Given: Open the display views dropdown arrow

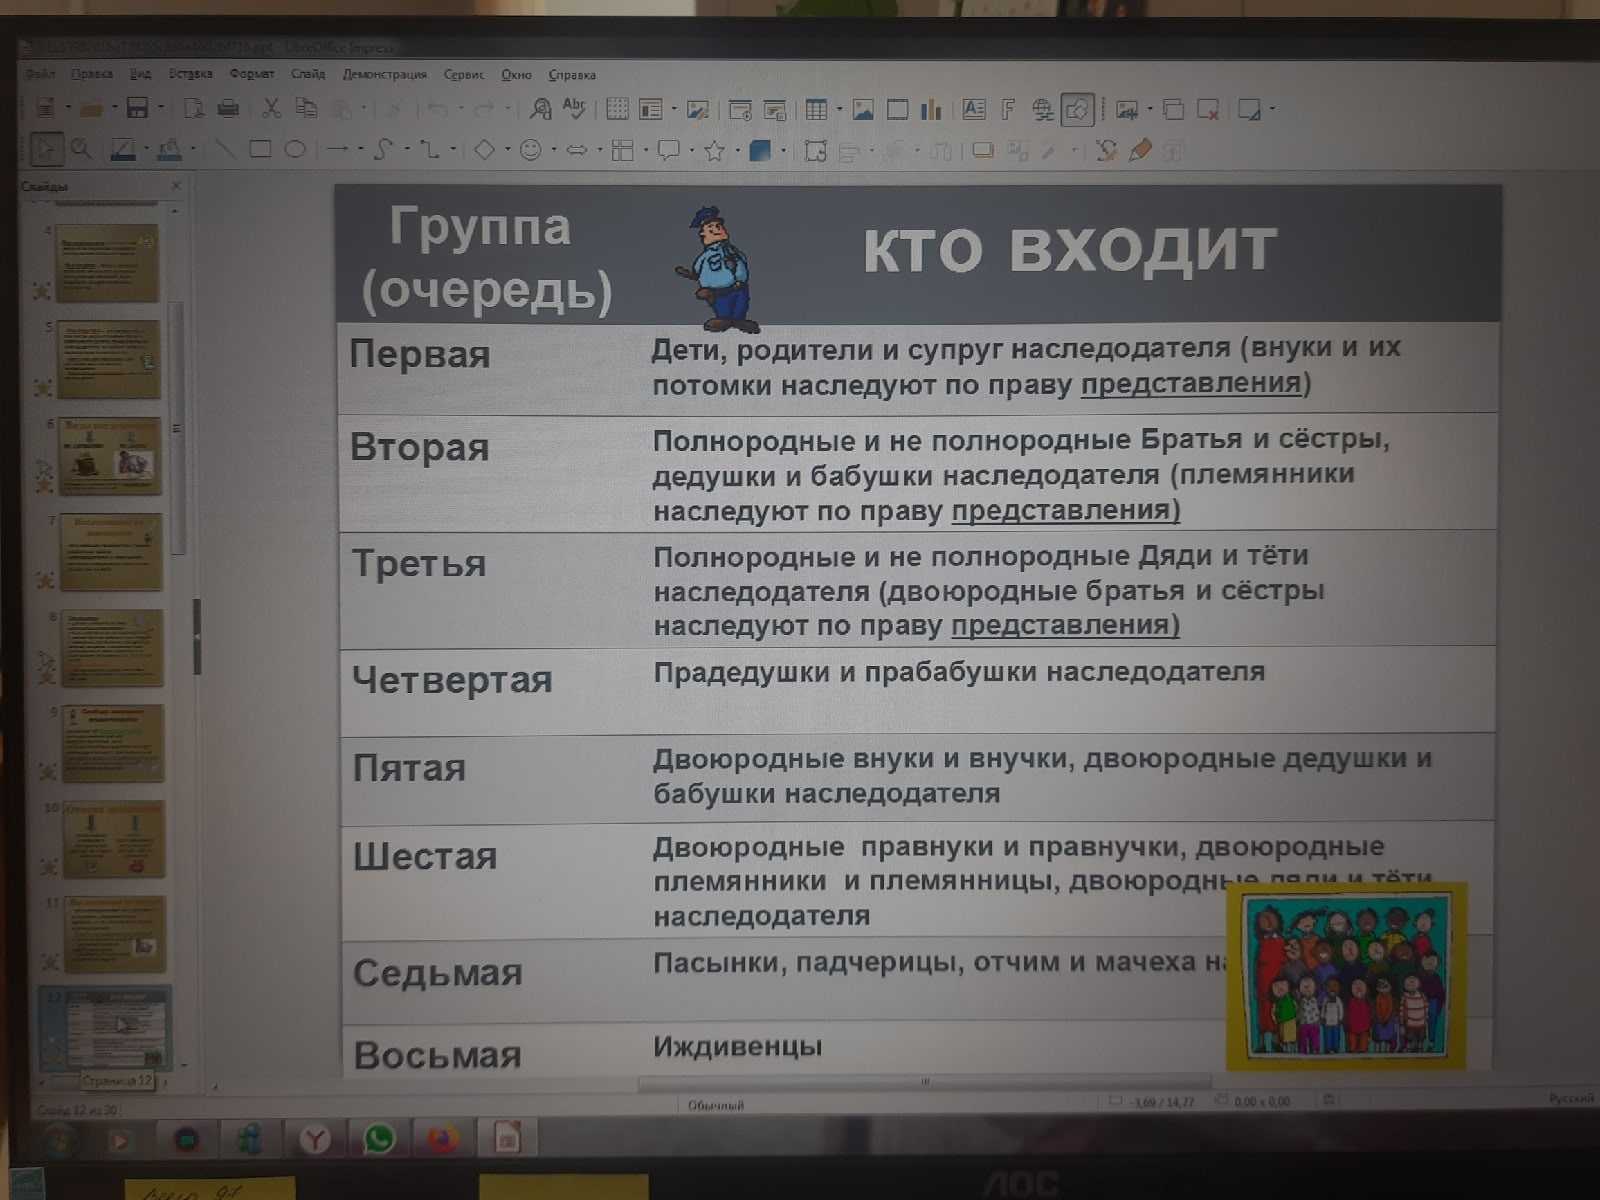Looking at the screenshot, I should tap(674, 109).
